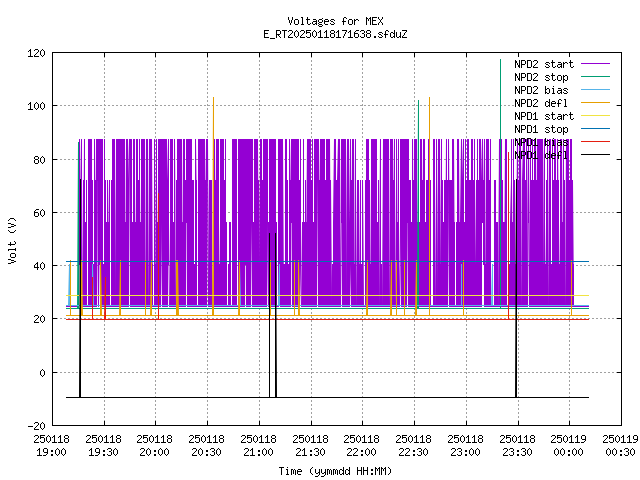The image size is (640, 480).
Task: Click the "NPD1 defl" legend label
Action: tap(541, 156)
